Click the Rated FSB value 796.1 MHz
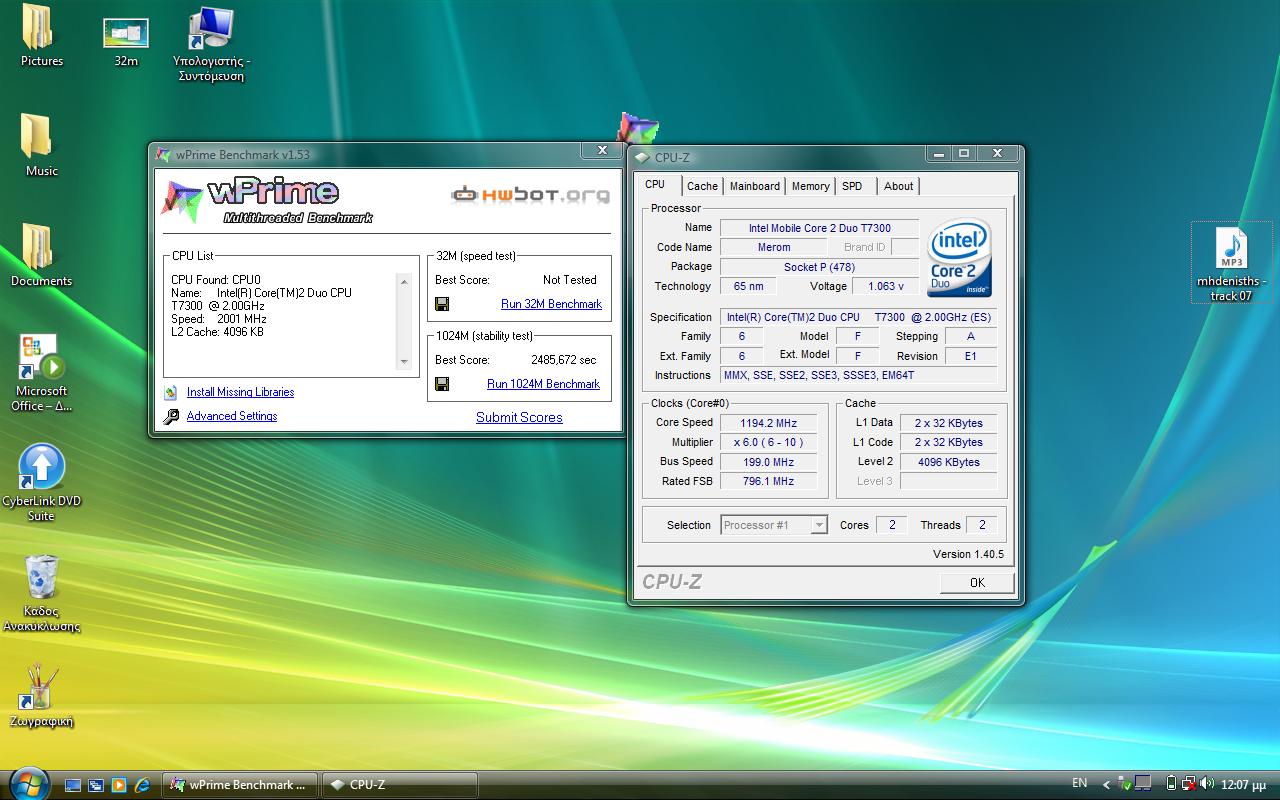 768,481
